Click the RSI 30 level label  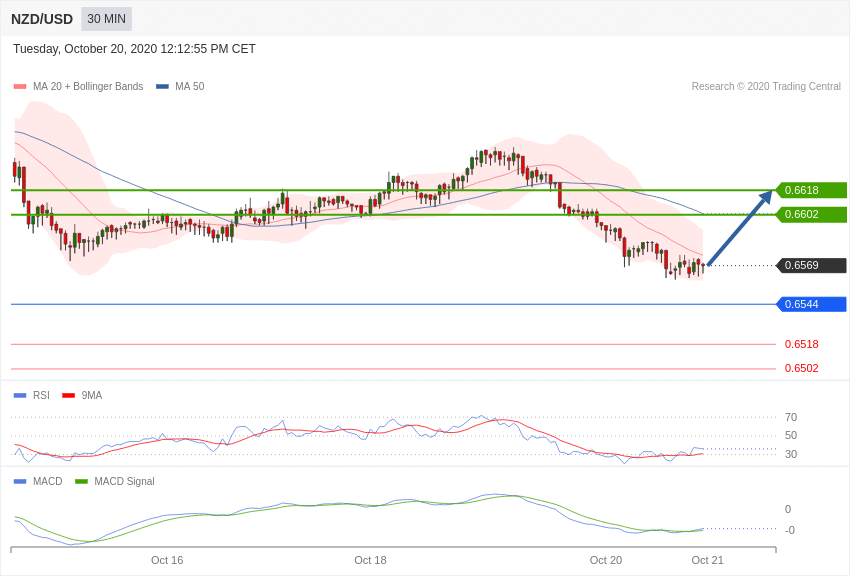pyautogui.click(x=791, y=454)
